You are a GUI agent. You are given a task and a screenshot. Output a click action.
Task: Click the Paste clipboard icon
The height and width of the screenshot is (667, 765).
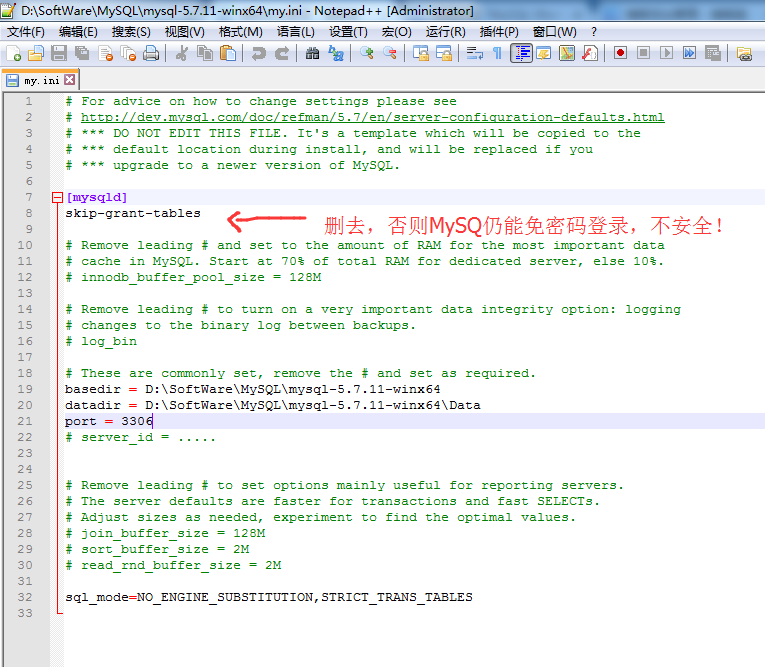pos(228,53)
